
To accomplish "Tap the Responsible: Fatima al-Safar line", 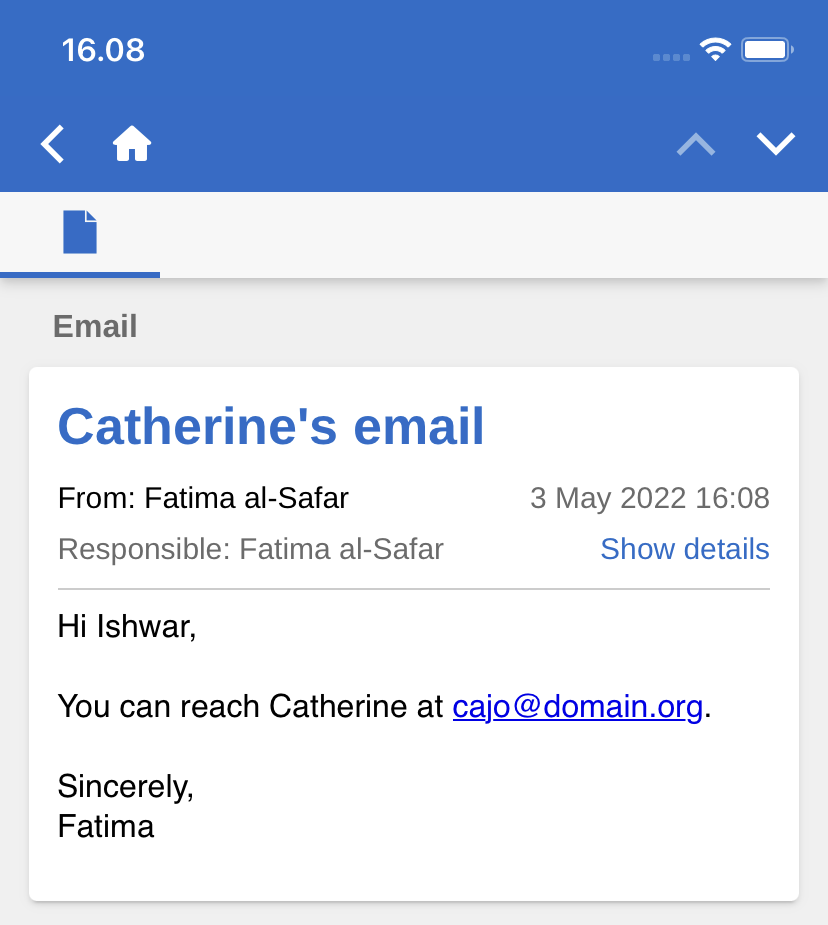I will click(251, 549).
